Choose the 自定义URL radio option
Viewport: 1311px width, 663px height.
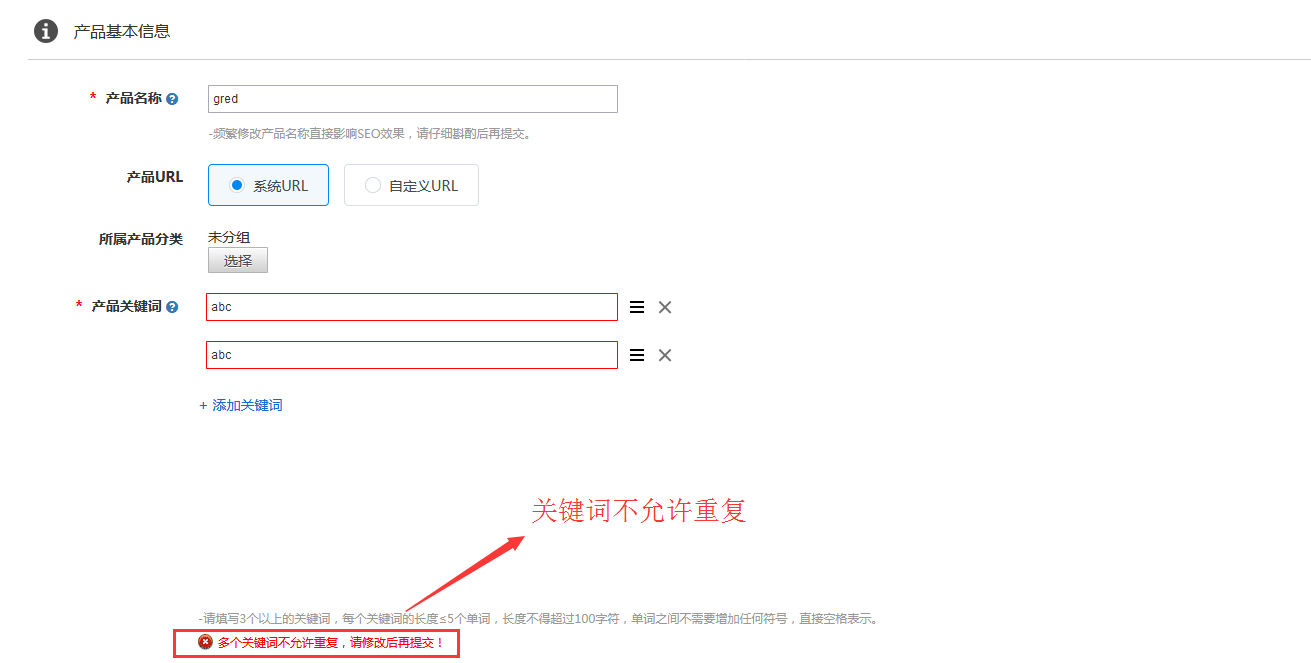click(373, 185)
